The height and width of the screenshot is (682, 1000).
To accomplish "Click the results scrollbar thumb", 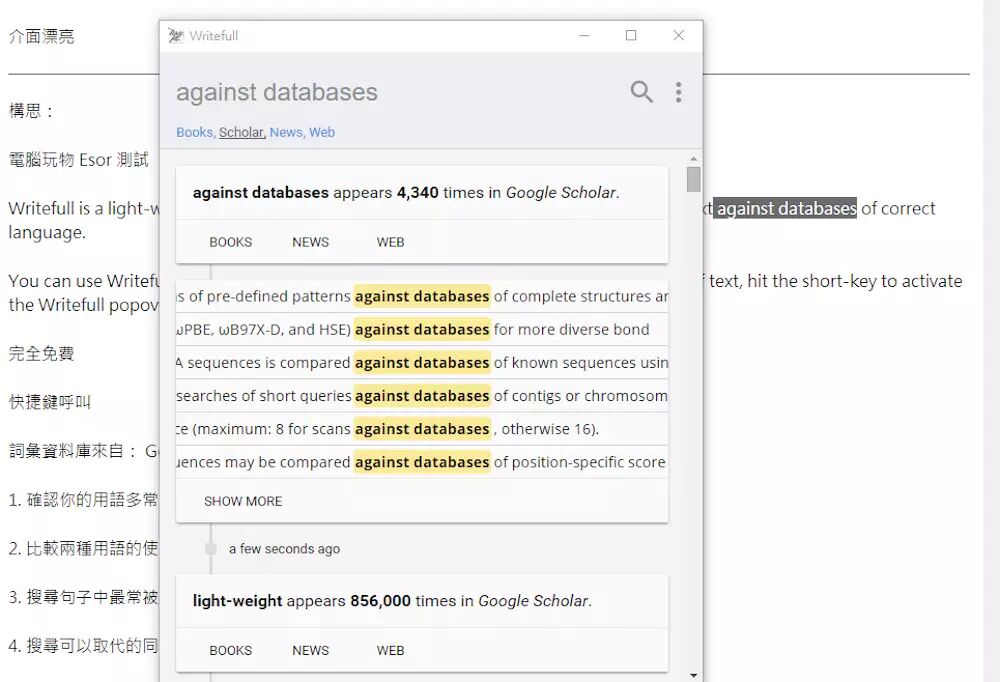I will coord(694,180).
